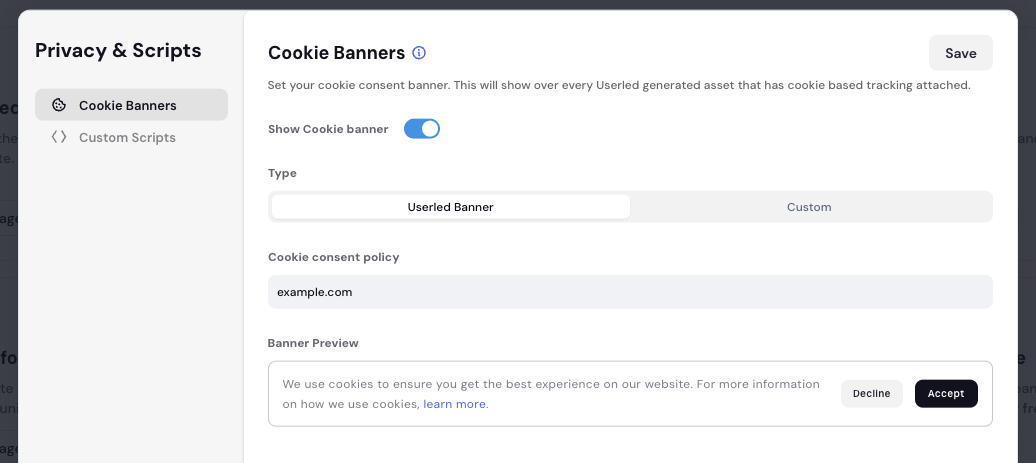
Task: Focus the Cookie consent policy field
Action: [x=630, y=292]
